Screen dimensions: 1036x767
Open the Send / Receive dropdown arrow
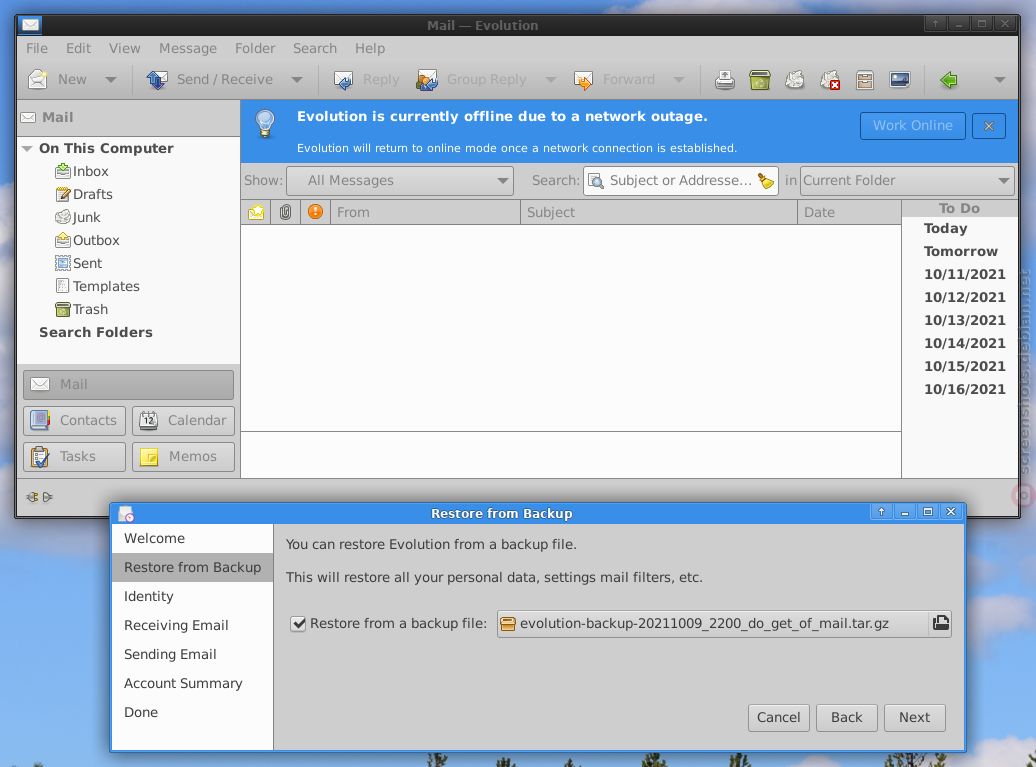coord(297,80)
